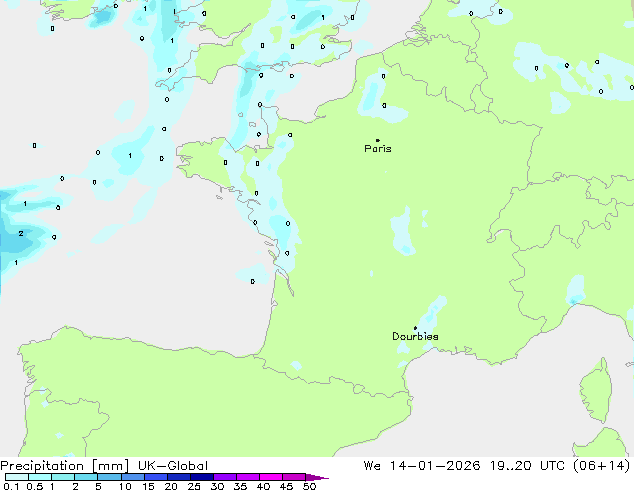Click the '25' legend scale label
Screen dimensions: 634x490
click(x=194, y=486)
